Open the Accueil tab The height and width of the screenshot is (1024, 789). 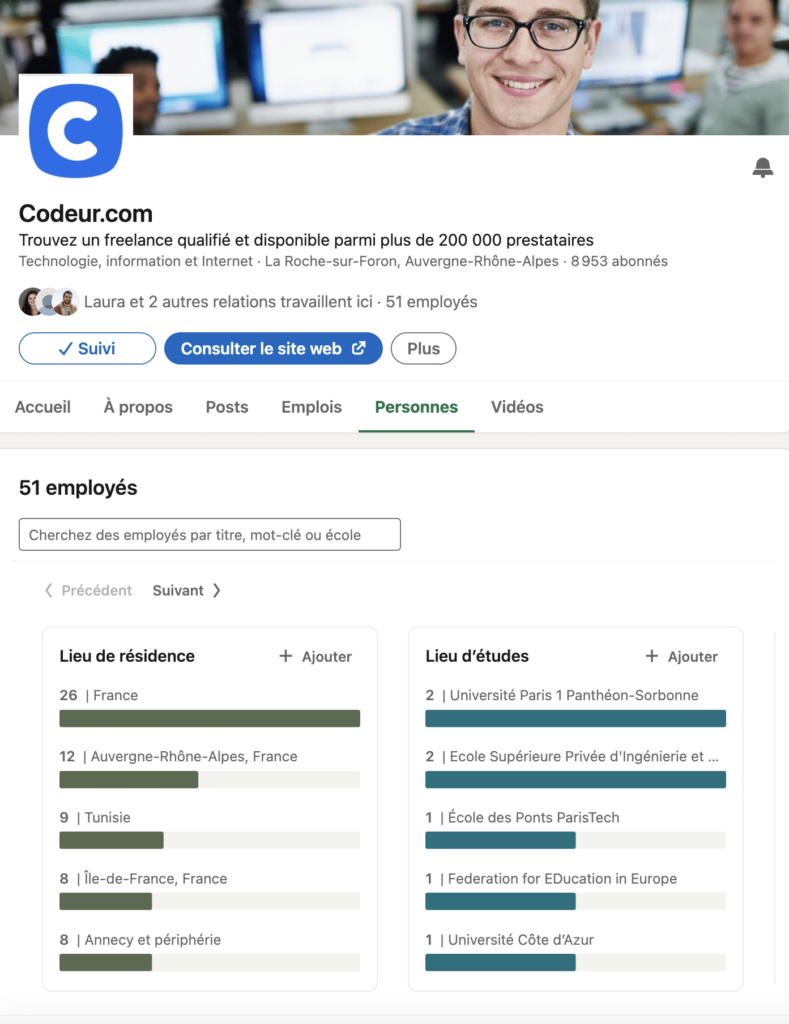coord(43,407)
